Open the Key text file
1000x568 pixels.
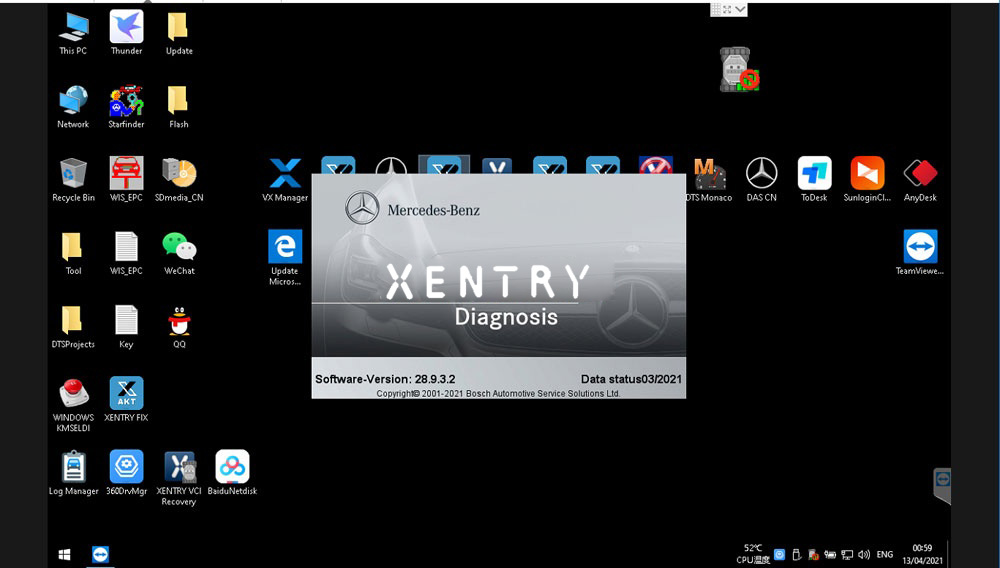pyautogui.click(x=126, y=326)
